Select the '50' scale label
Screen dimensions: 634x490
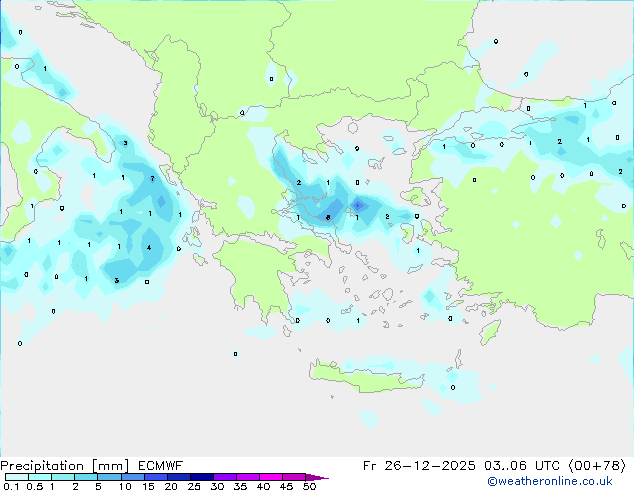pyautogui.click(x=309, y=486)
